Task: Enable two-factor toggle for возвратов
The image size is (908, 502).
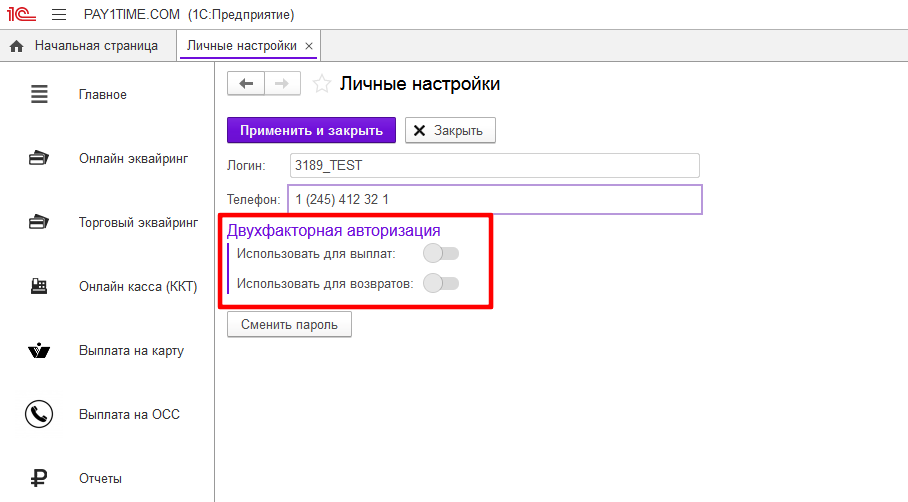Action: (441, 283)
